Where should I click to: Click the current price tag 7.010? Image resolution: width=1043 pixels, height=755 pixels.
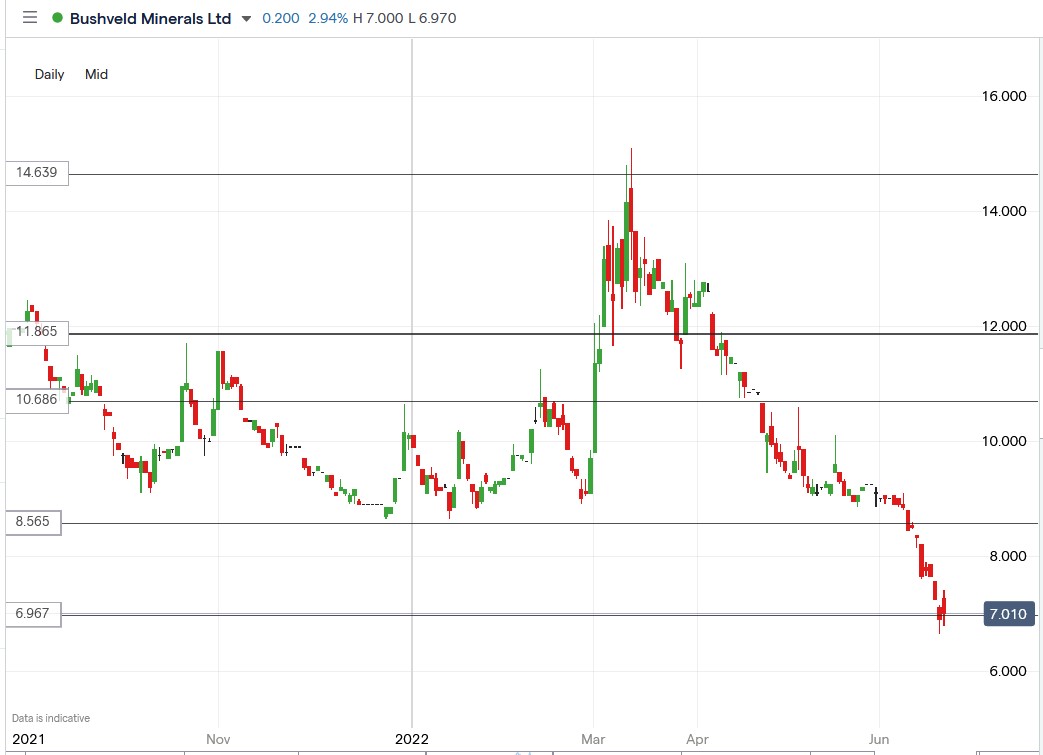point(1009,614)
